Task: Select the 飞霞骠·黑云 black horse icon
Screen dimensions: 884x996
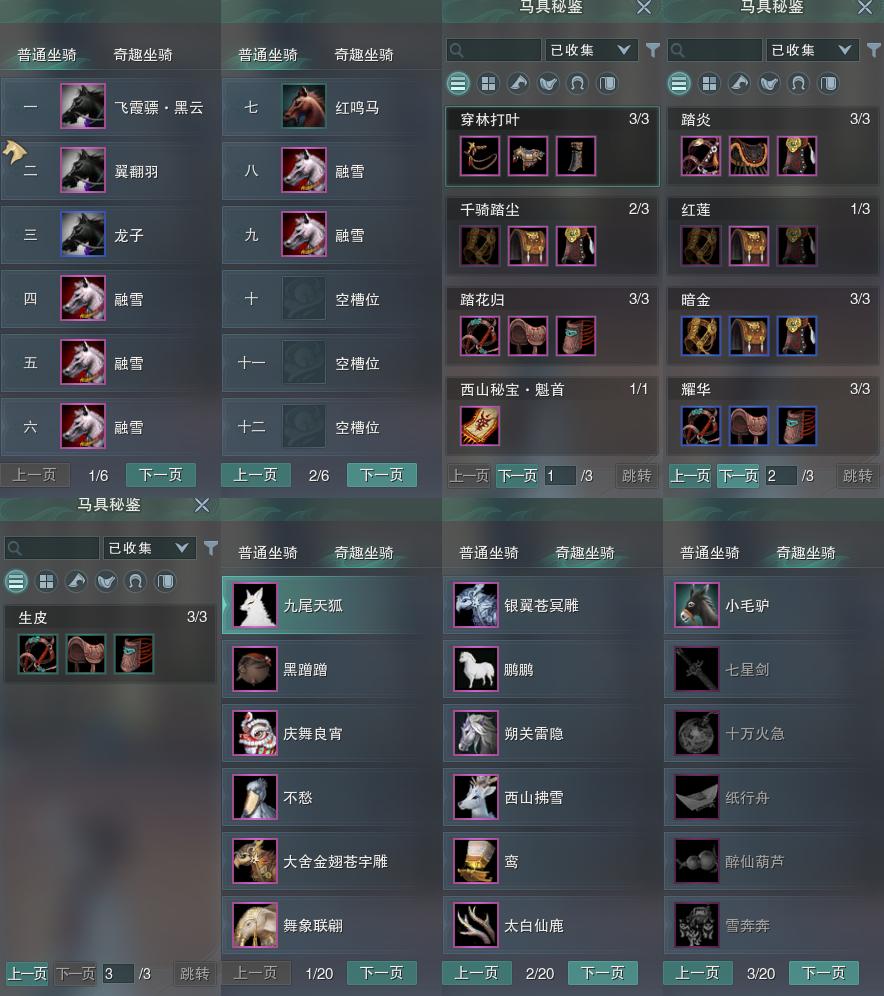Action: click(83, 107)
